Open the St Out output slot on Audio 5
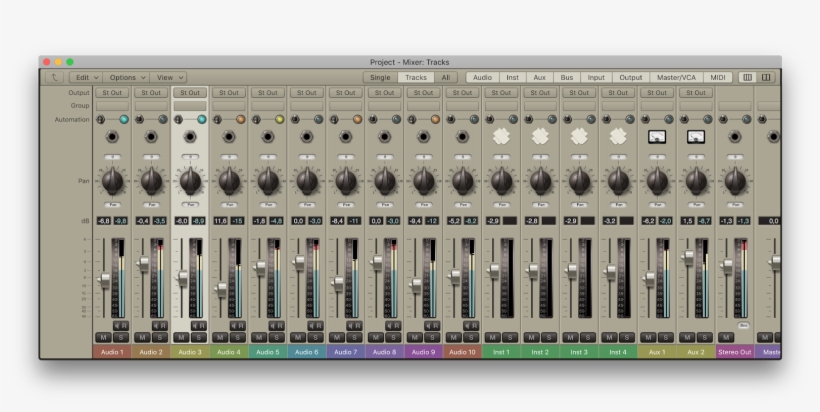Image resolution: width=820 pixels, height=412 pixels. [268, 93]
